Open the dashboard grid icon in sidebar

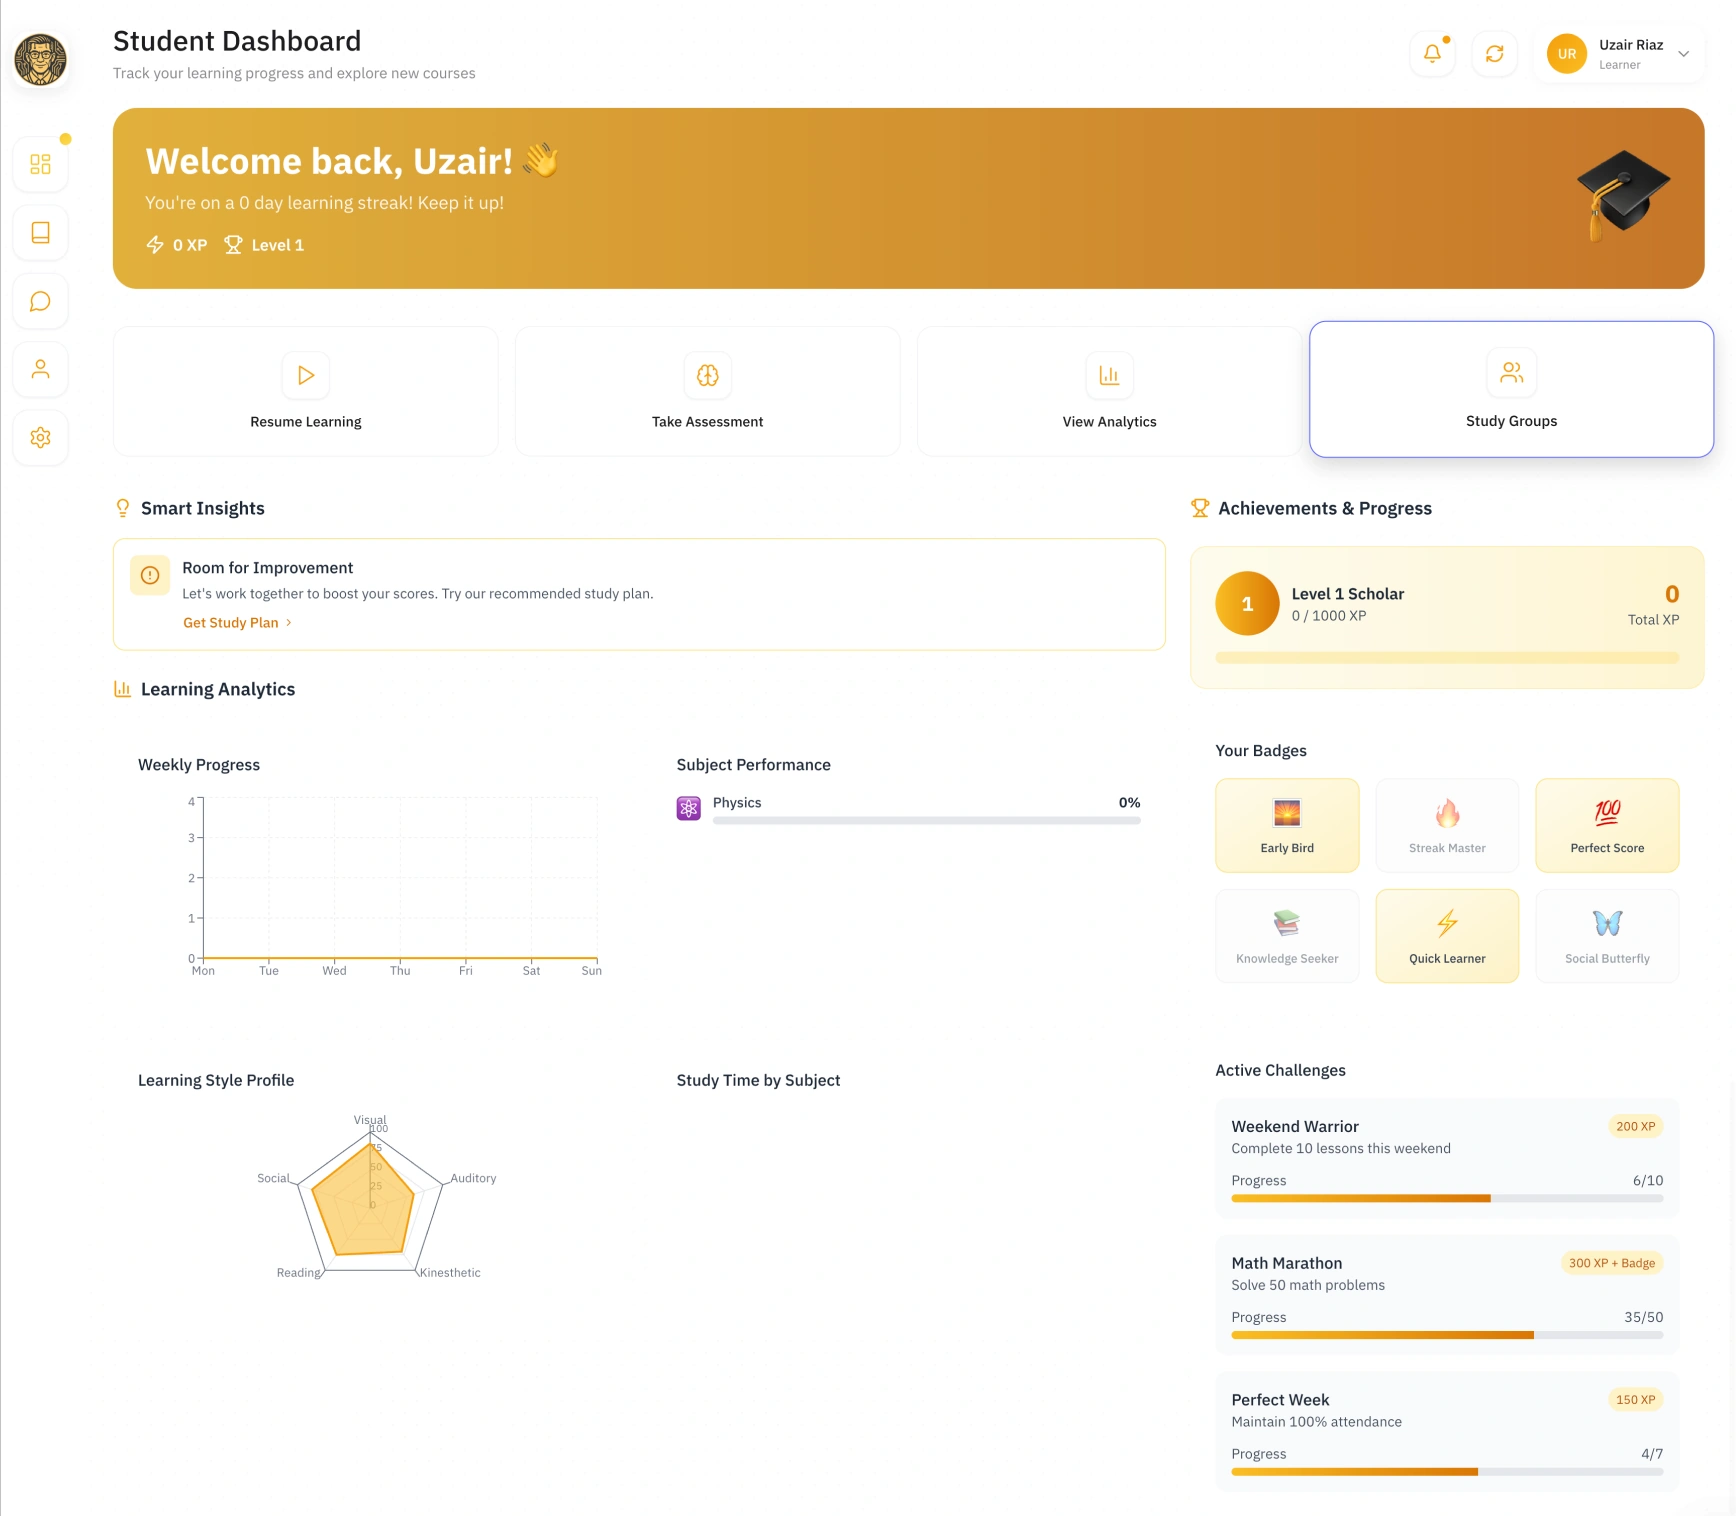[40, 164]
